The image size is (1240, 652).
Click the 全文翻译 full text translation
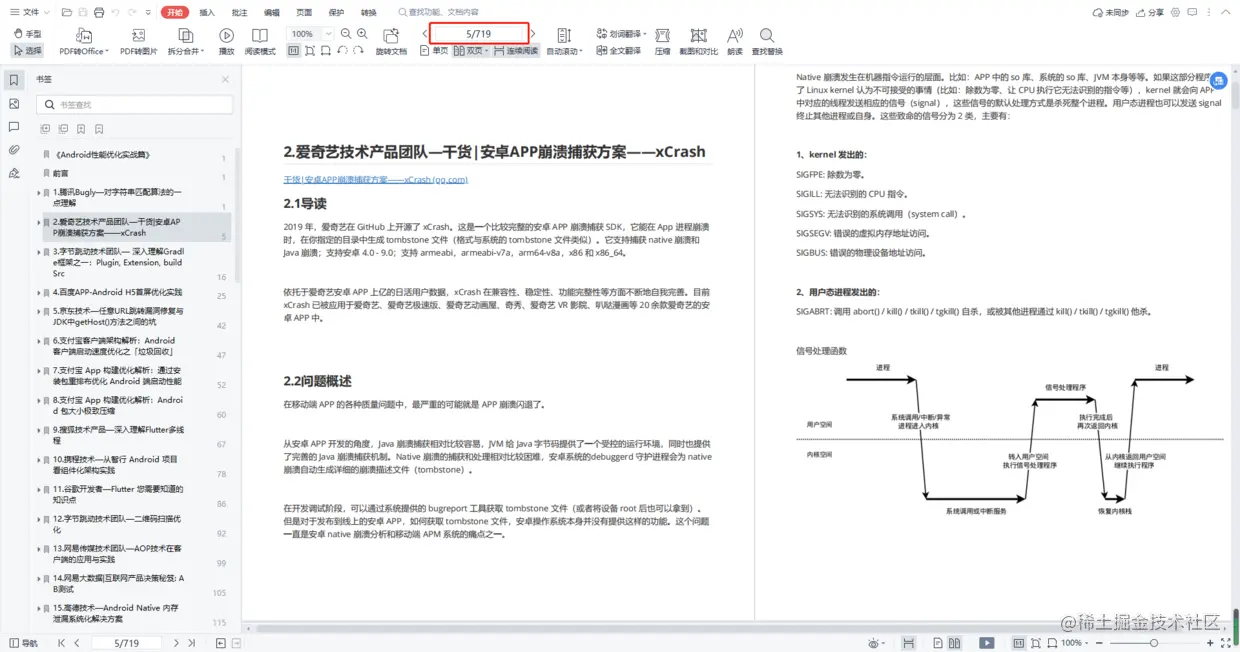click(619, 50)
